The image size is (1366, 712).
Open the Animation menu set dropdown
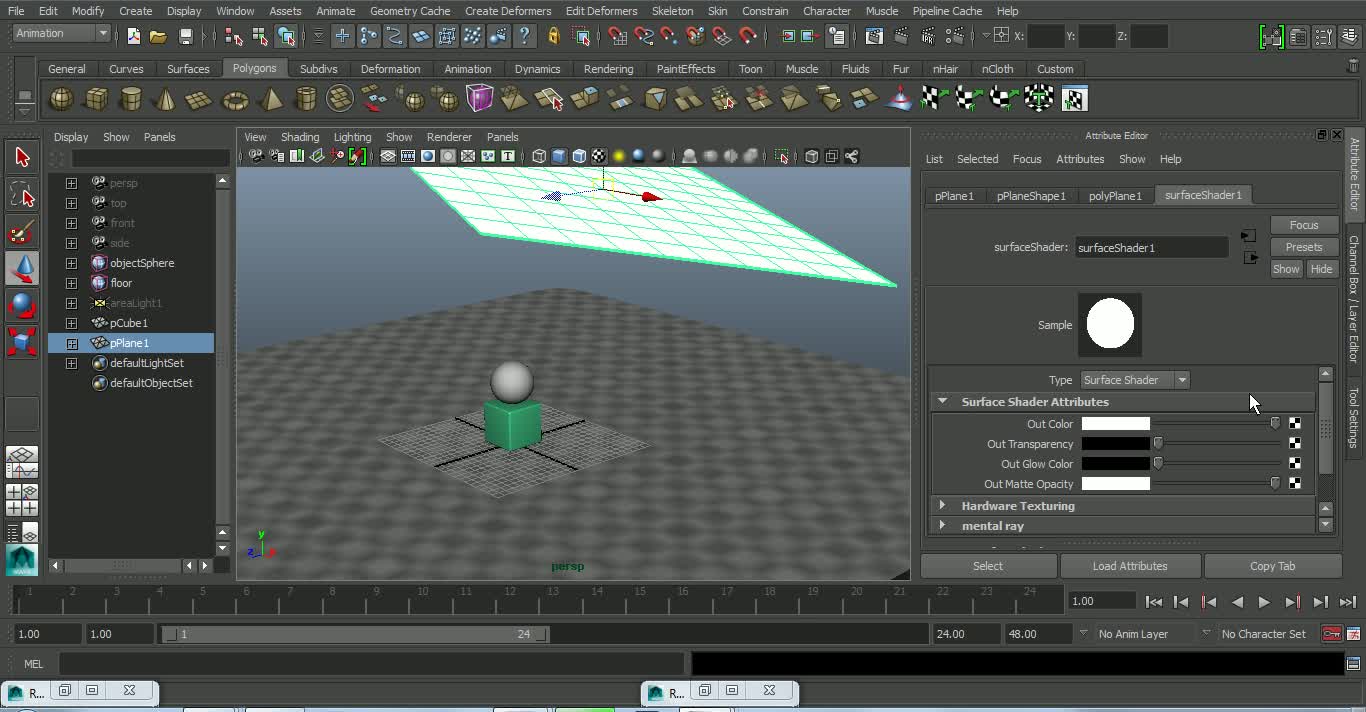(x=61, y=33)
